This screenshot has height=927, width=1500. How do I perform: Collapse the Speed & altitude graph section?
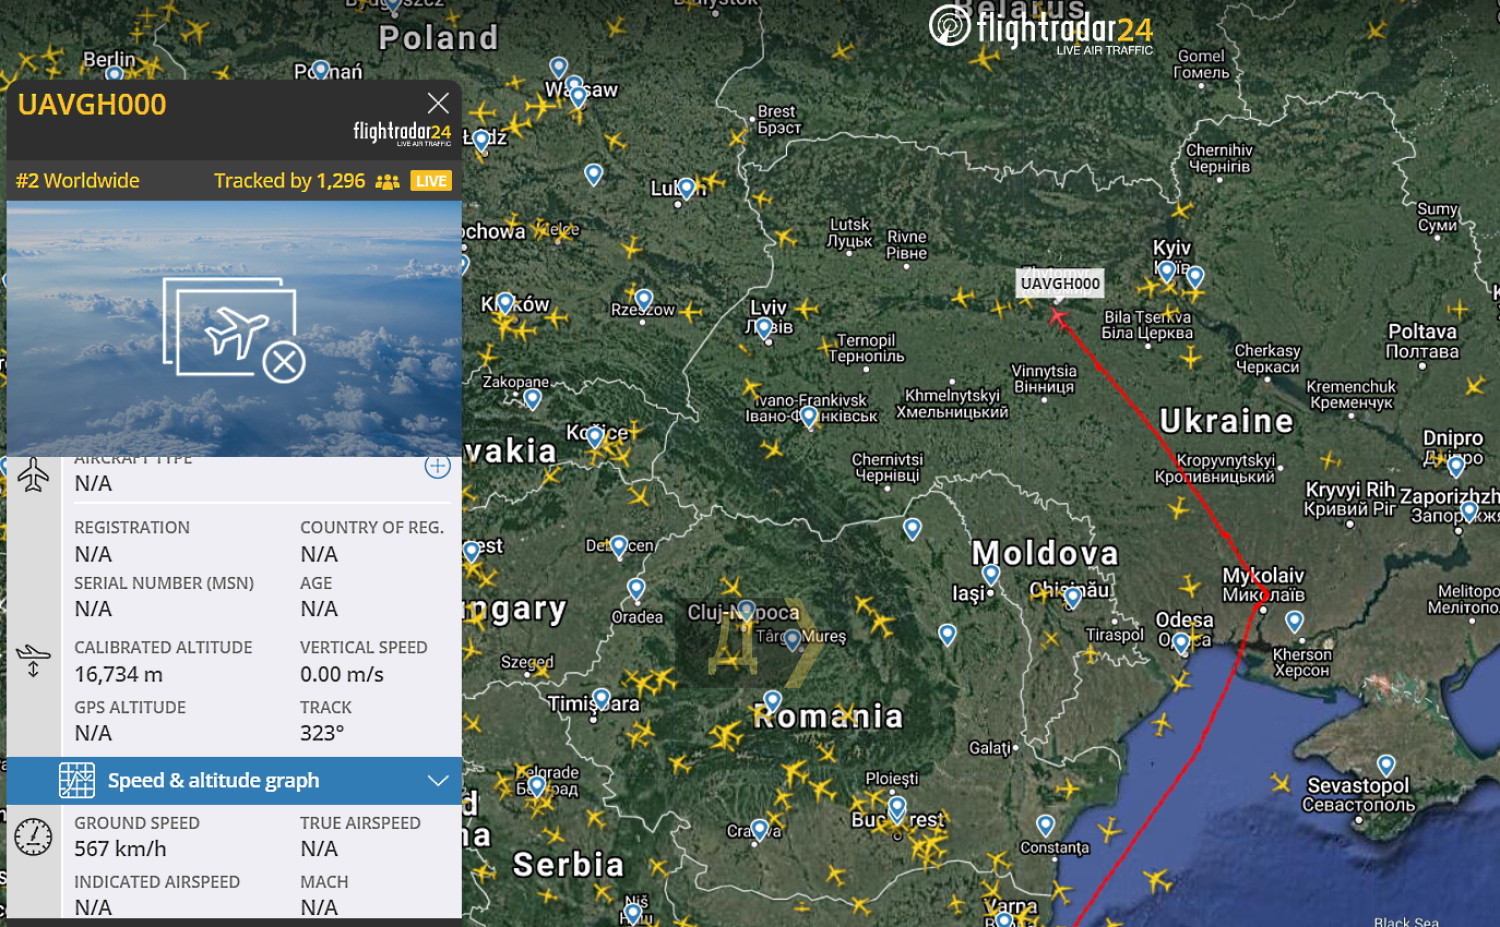click(438, 781)
